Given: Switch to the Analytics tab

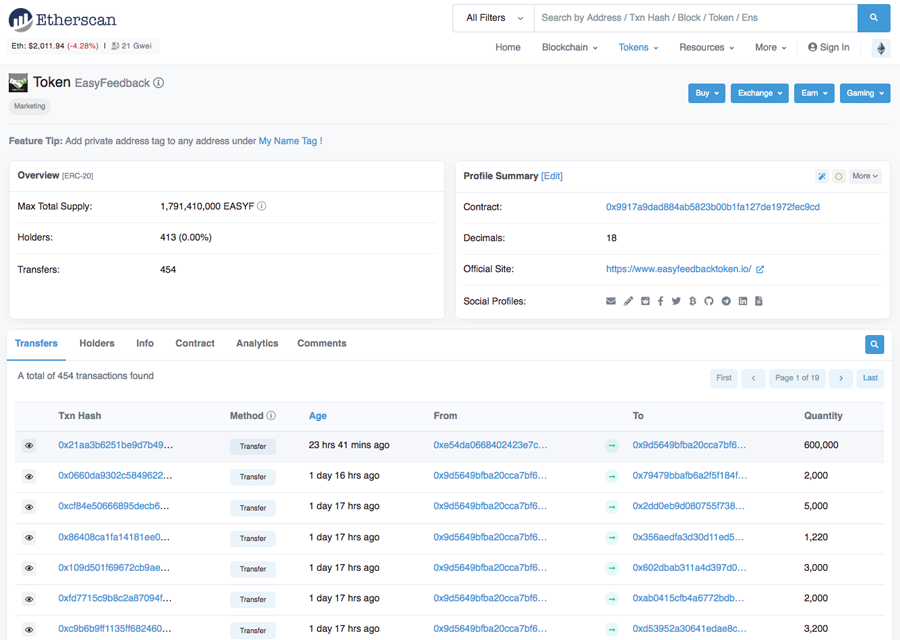Looking at the screenshot, I should (257, 343).
